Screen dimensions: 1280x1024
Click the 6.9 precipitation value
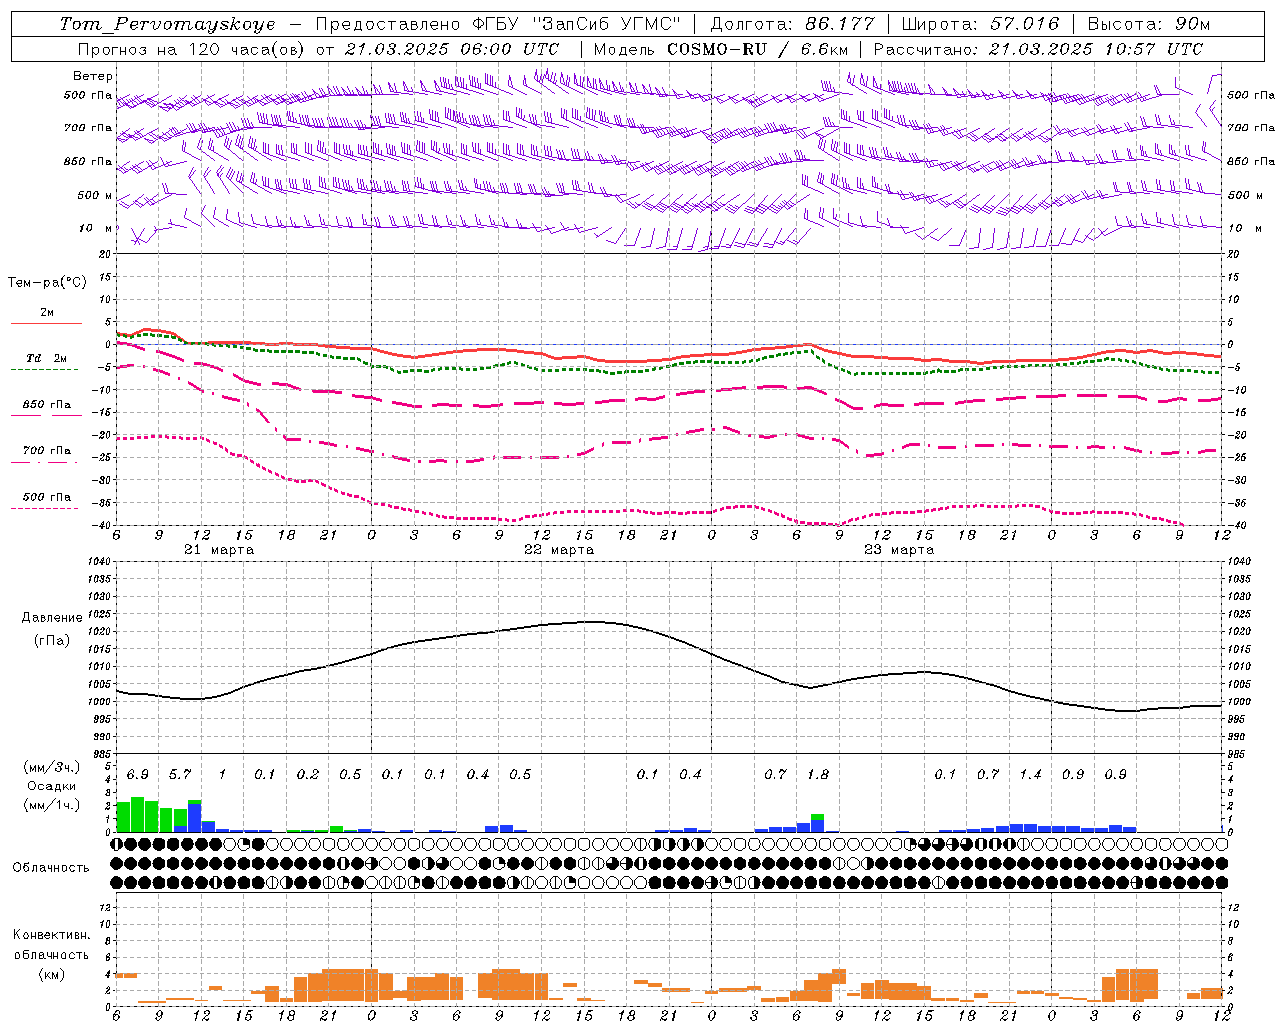[138, 774]
